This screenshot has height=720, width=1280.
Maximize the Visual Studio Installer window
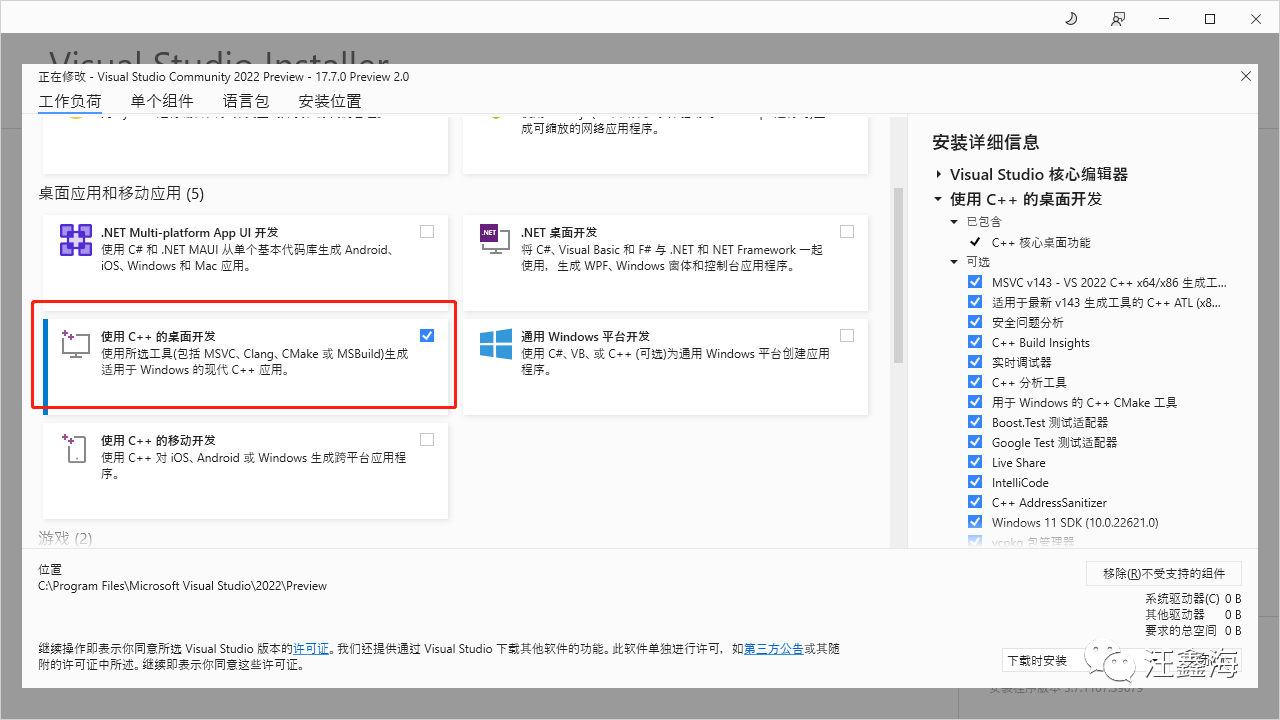[x=1210, y=19]
